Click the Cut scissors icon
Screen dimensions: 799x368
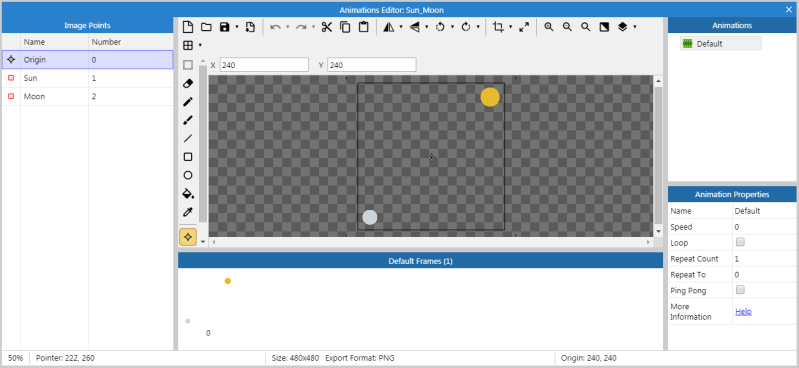pyautogui.click(x=327, y=27)
